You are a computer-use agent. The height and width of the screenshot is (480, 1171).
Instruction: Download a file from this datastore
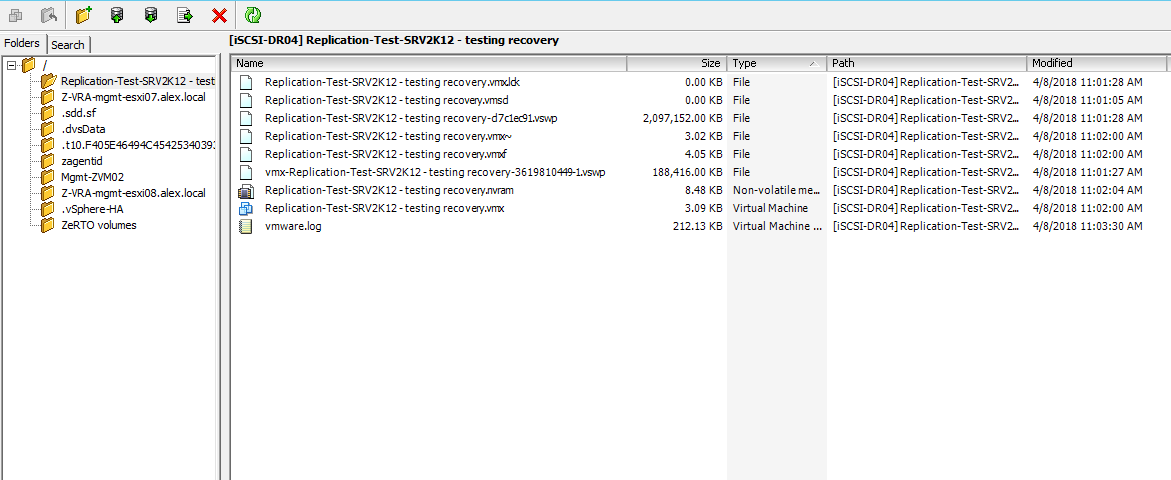[x=151, y=14]
